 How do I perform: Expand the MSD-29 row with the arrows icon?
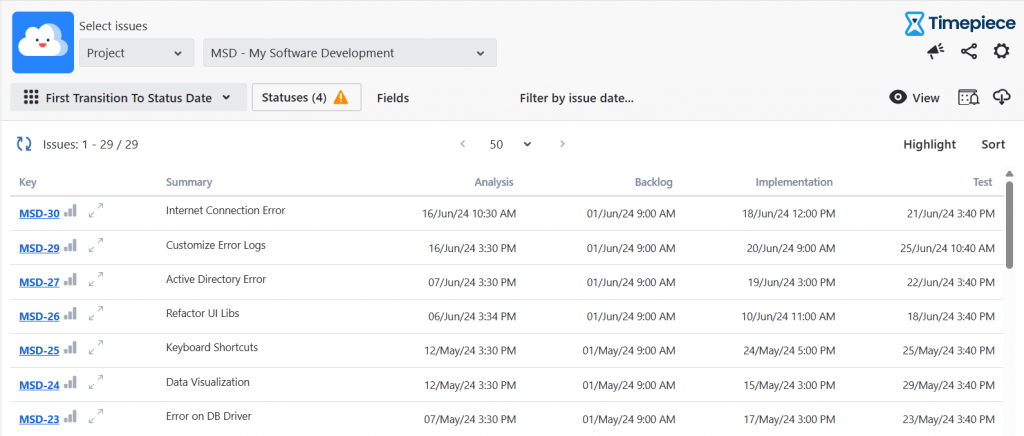[96, 245]
